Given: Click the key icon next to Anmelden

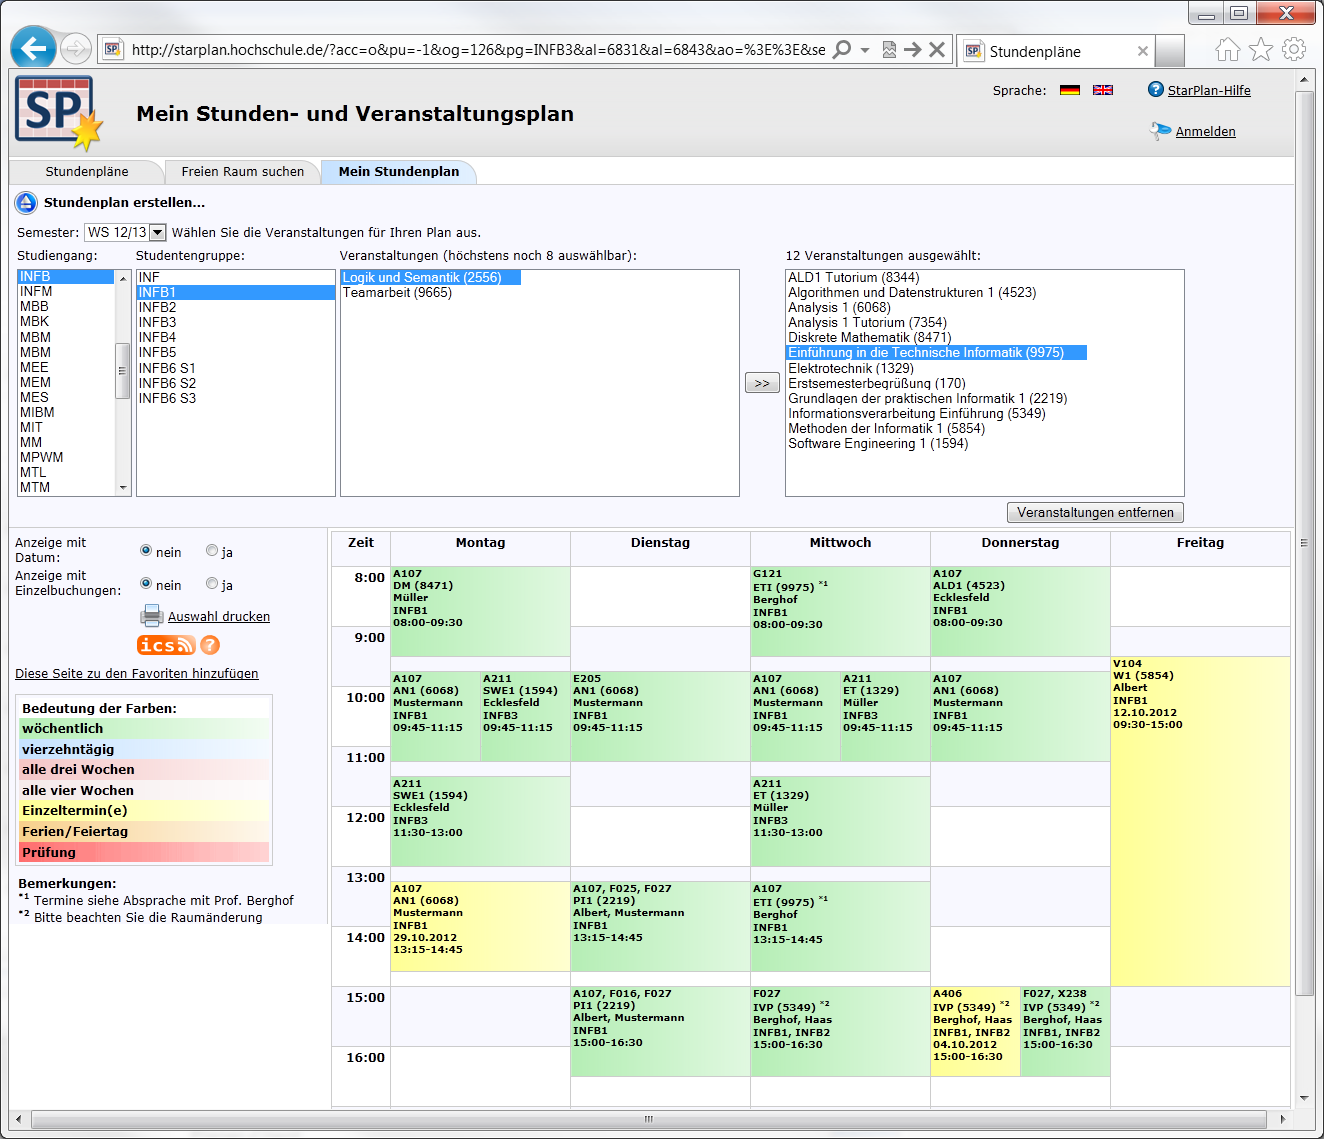Looking at the screenshot, I should [x=1160, y=131].
